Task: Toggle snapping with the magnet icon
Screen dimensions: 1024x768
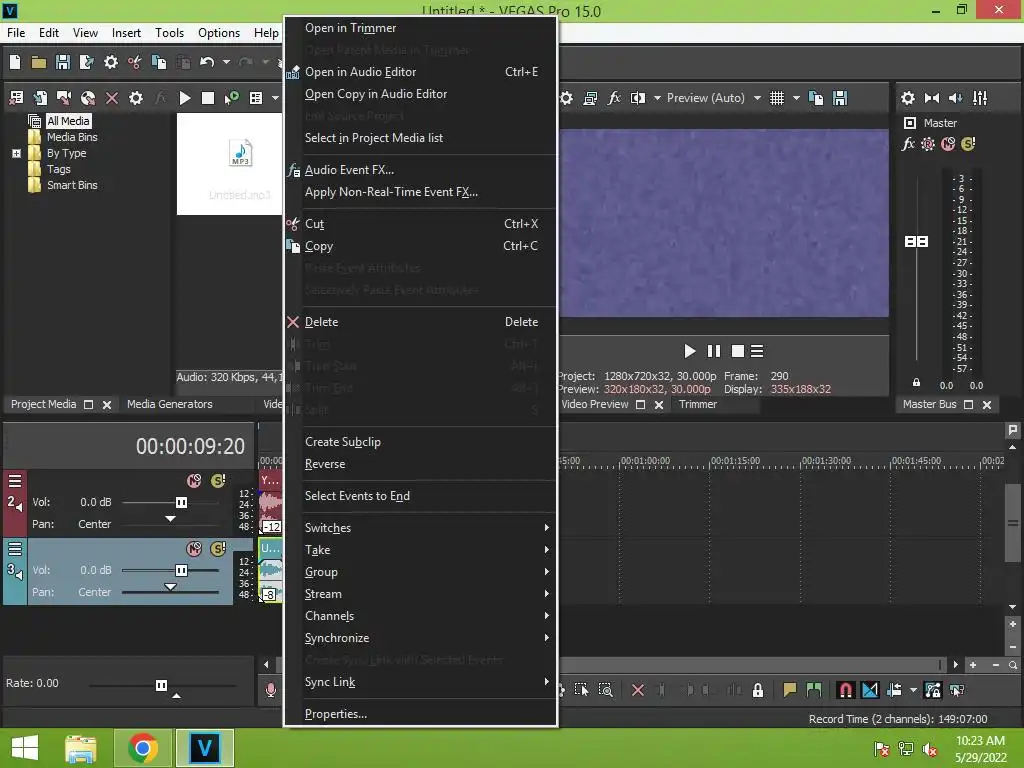Action: [845, 690]
